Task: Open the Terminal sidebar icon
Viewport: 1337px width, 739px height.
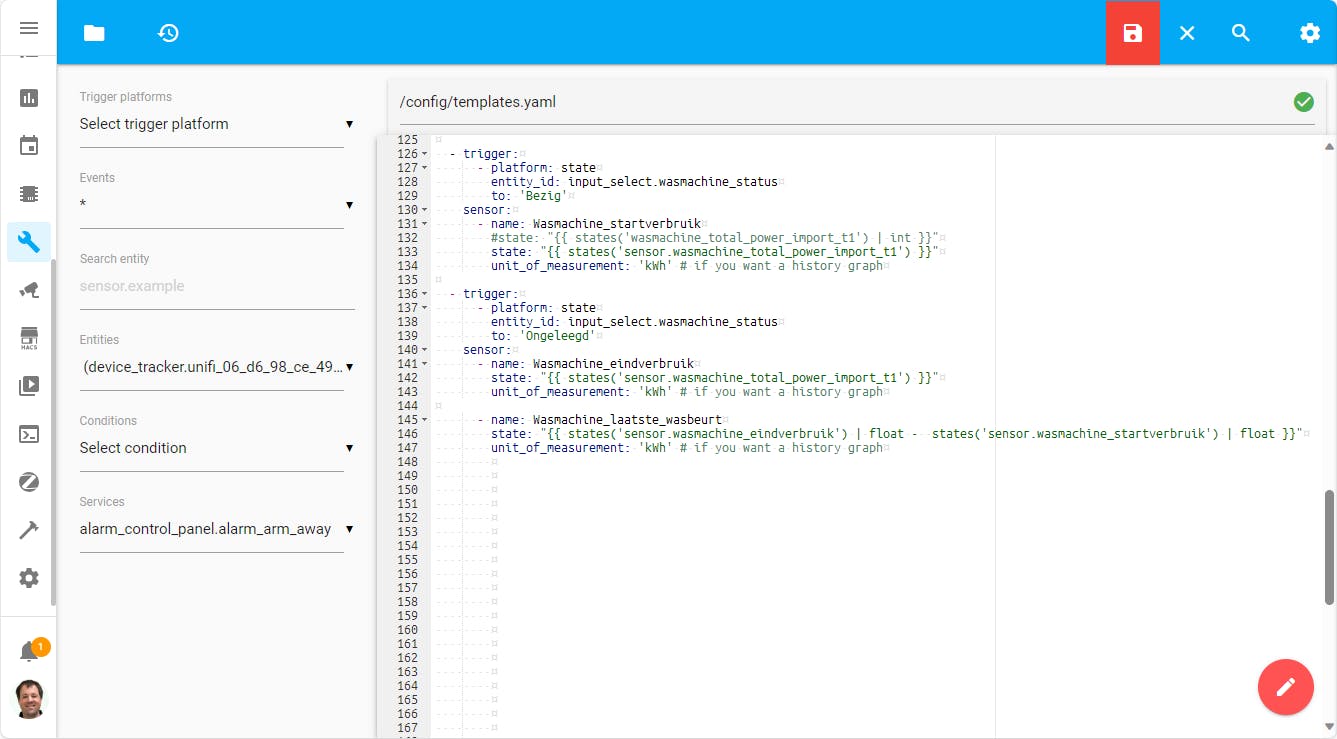Action: click(29, 434)
